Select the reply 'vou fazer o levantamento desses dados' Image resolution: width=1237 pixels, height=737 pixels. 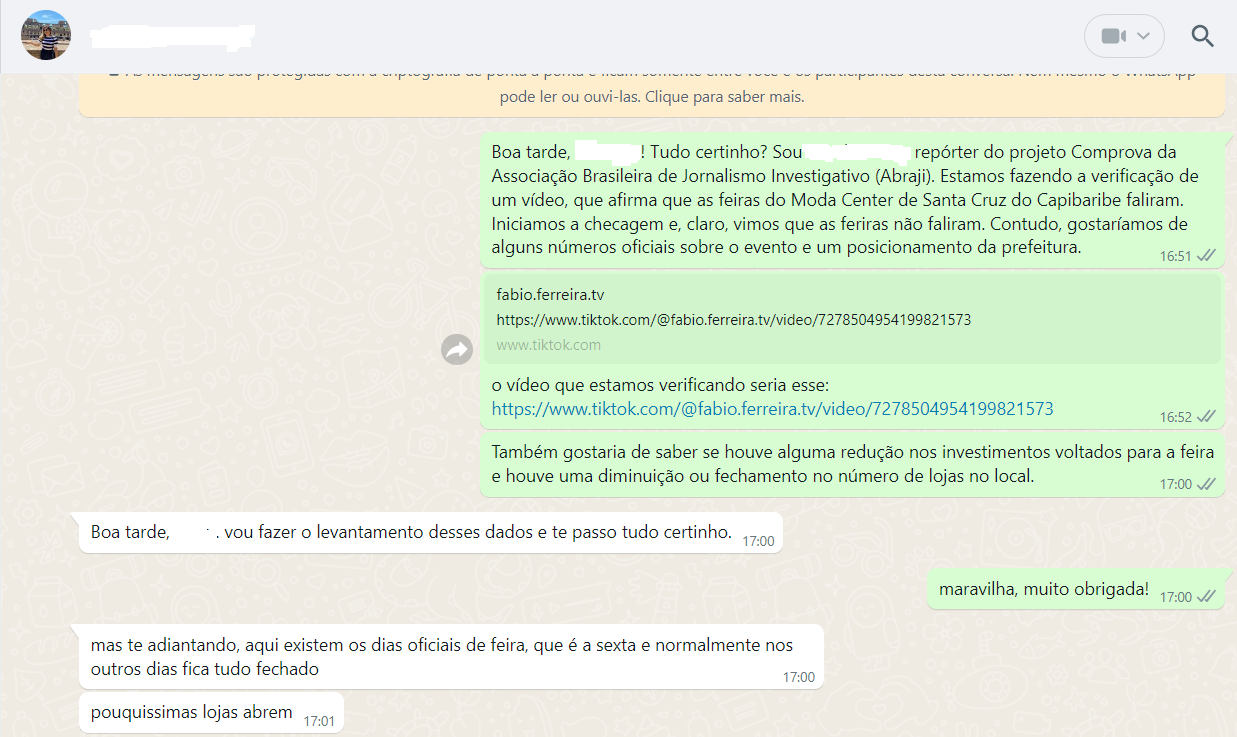click(430, 532)
